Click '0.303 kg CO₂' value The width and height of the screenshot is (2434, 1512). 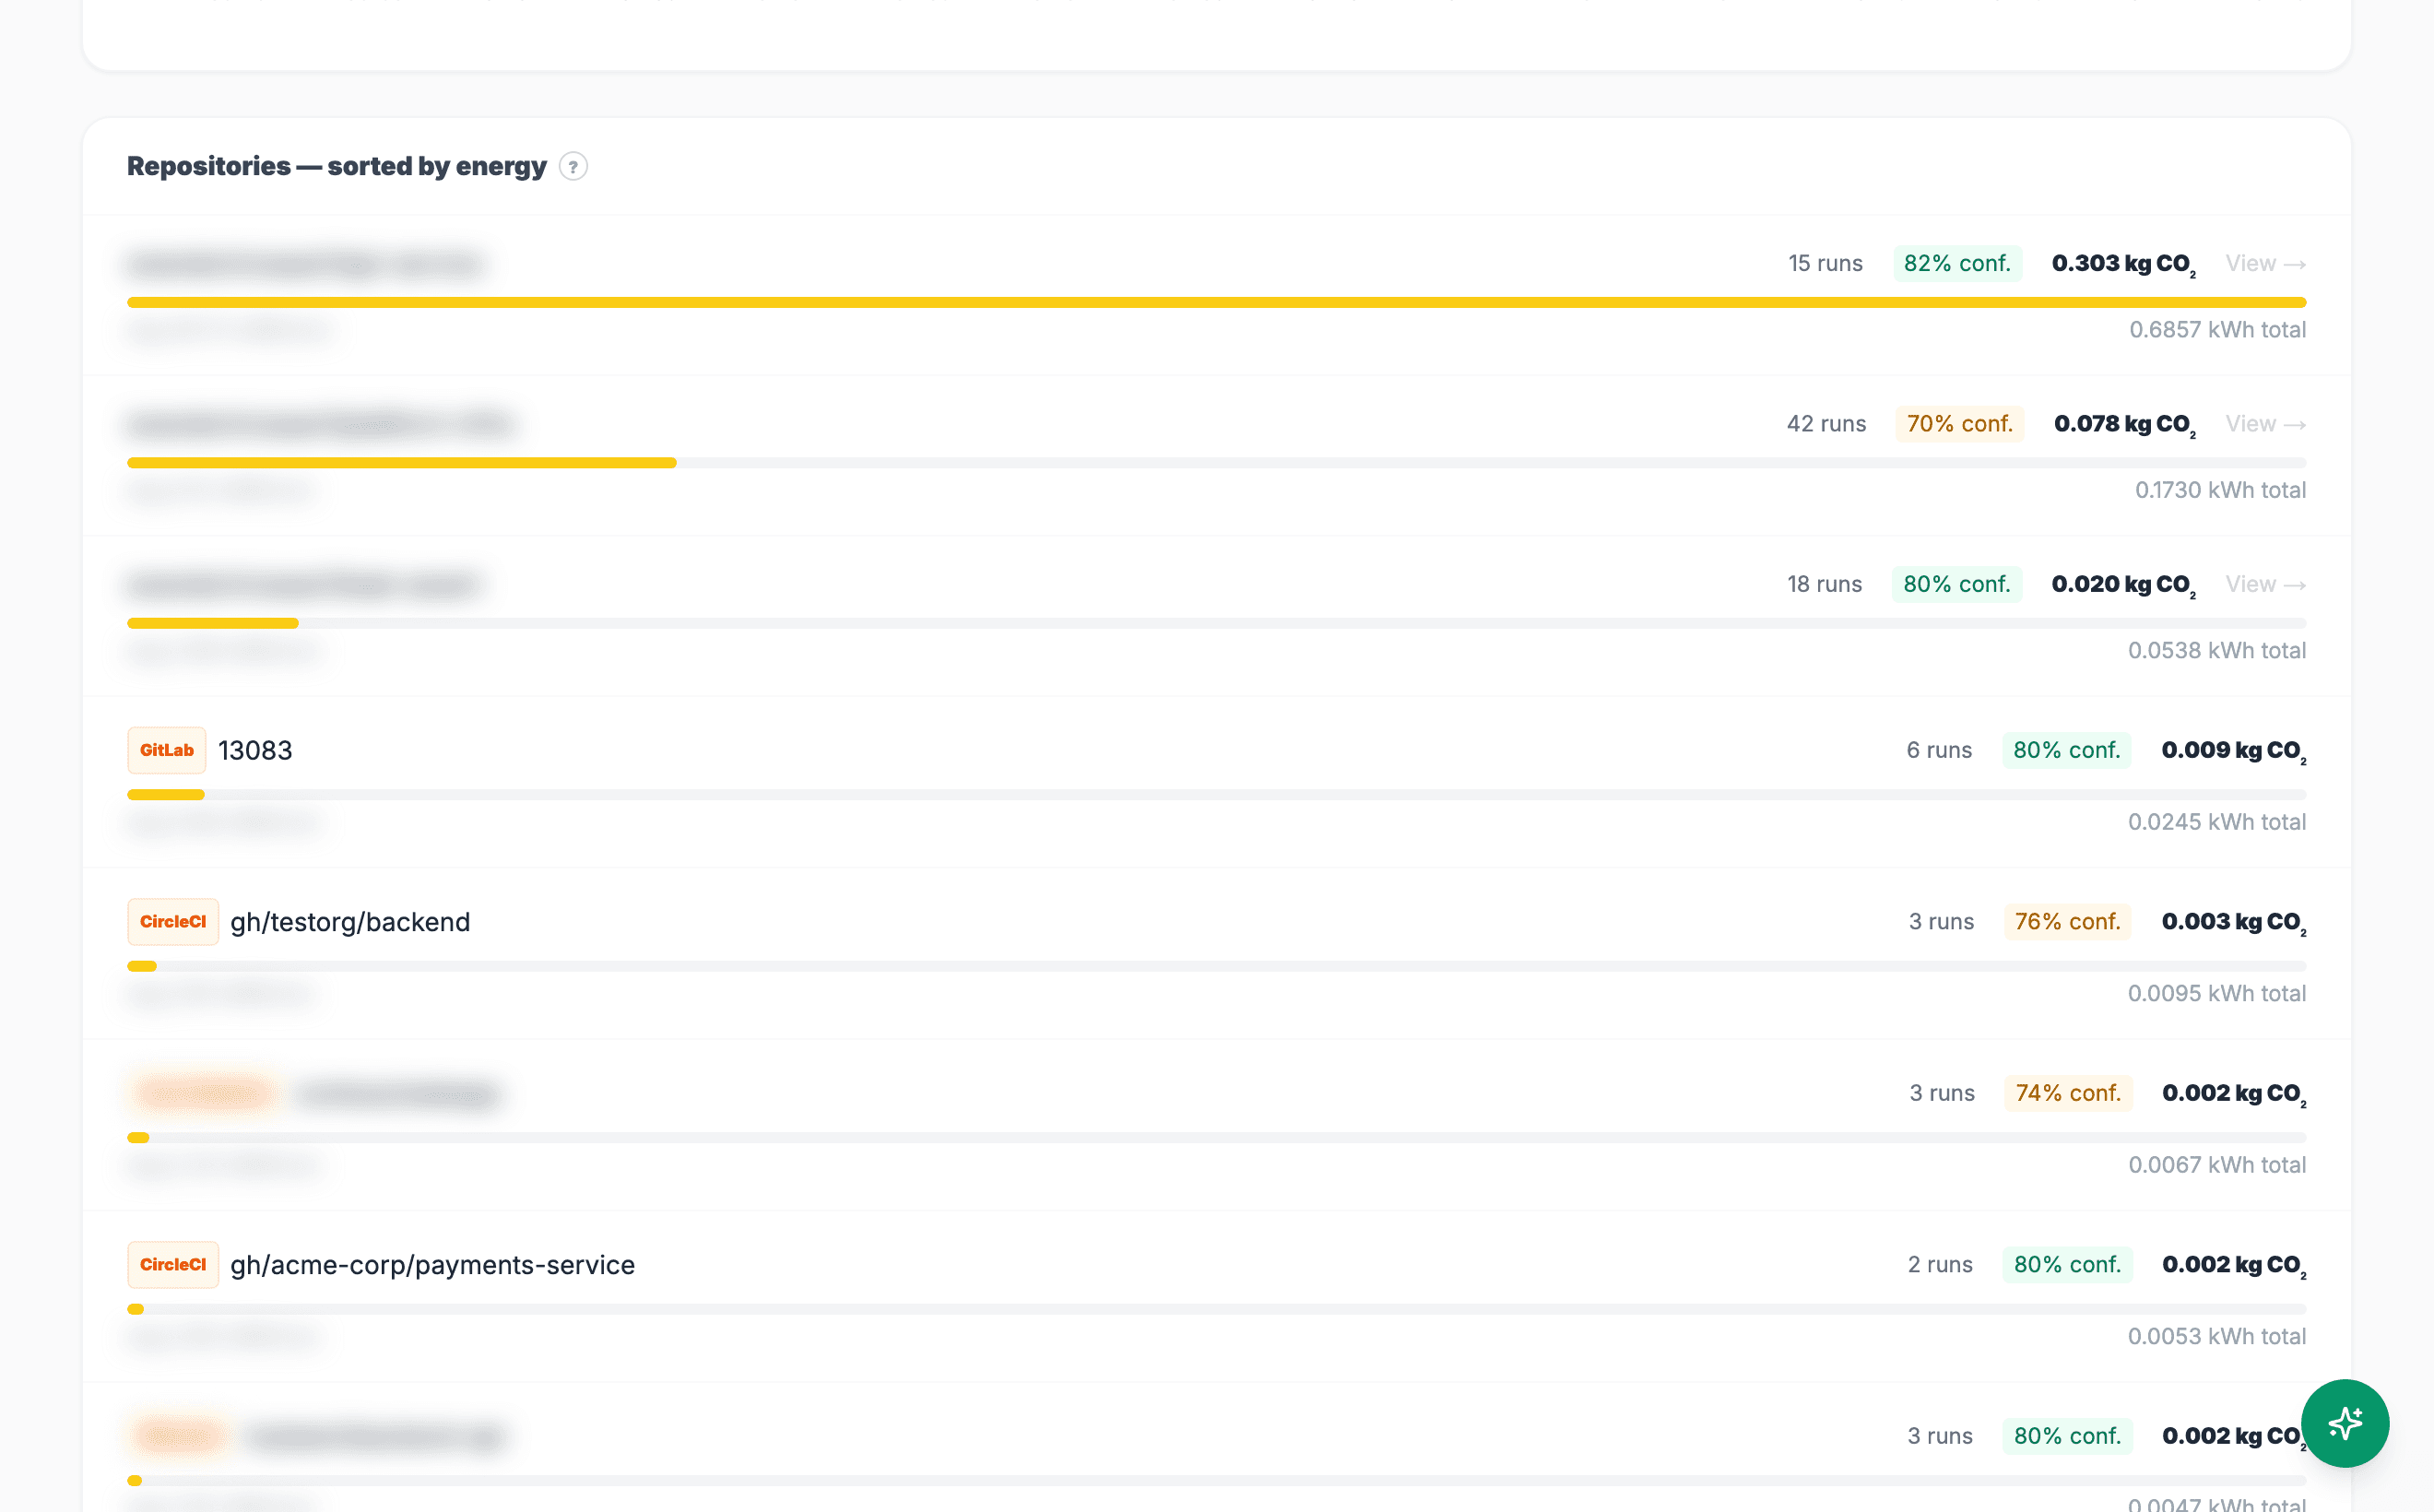pos(2124,265)
